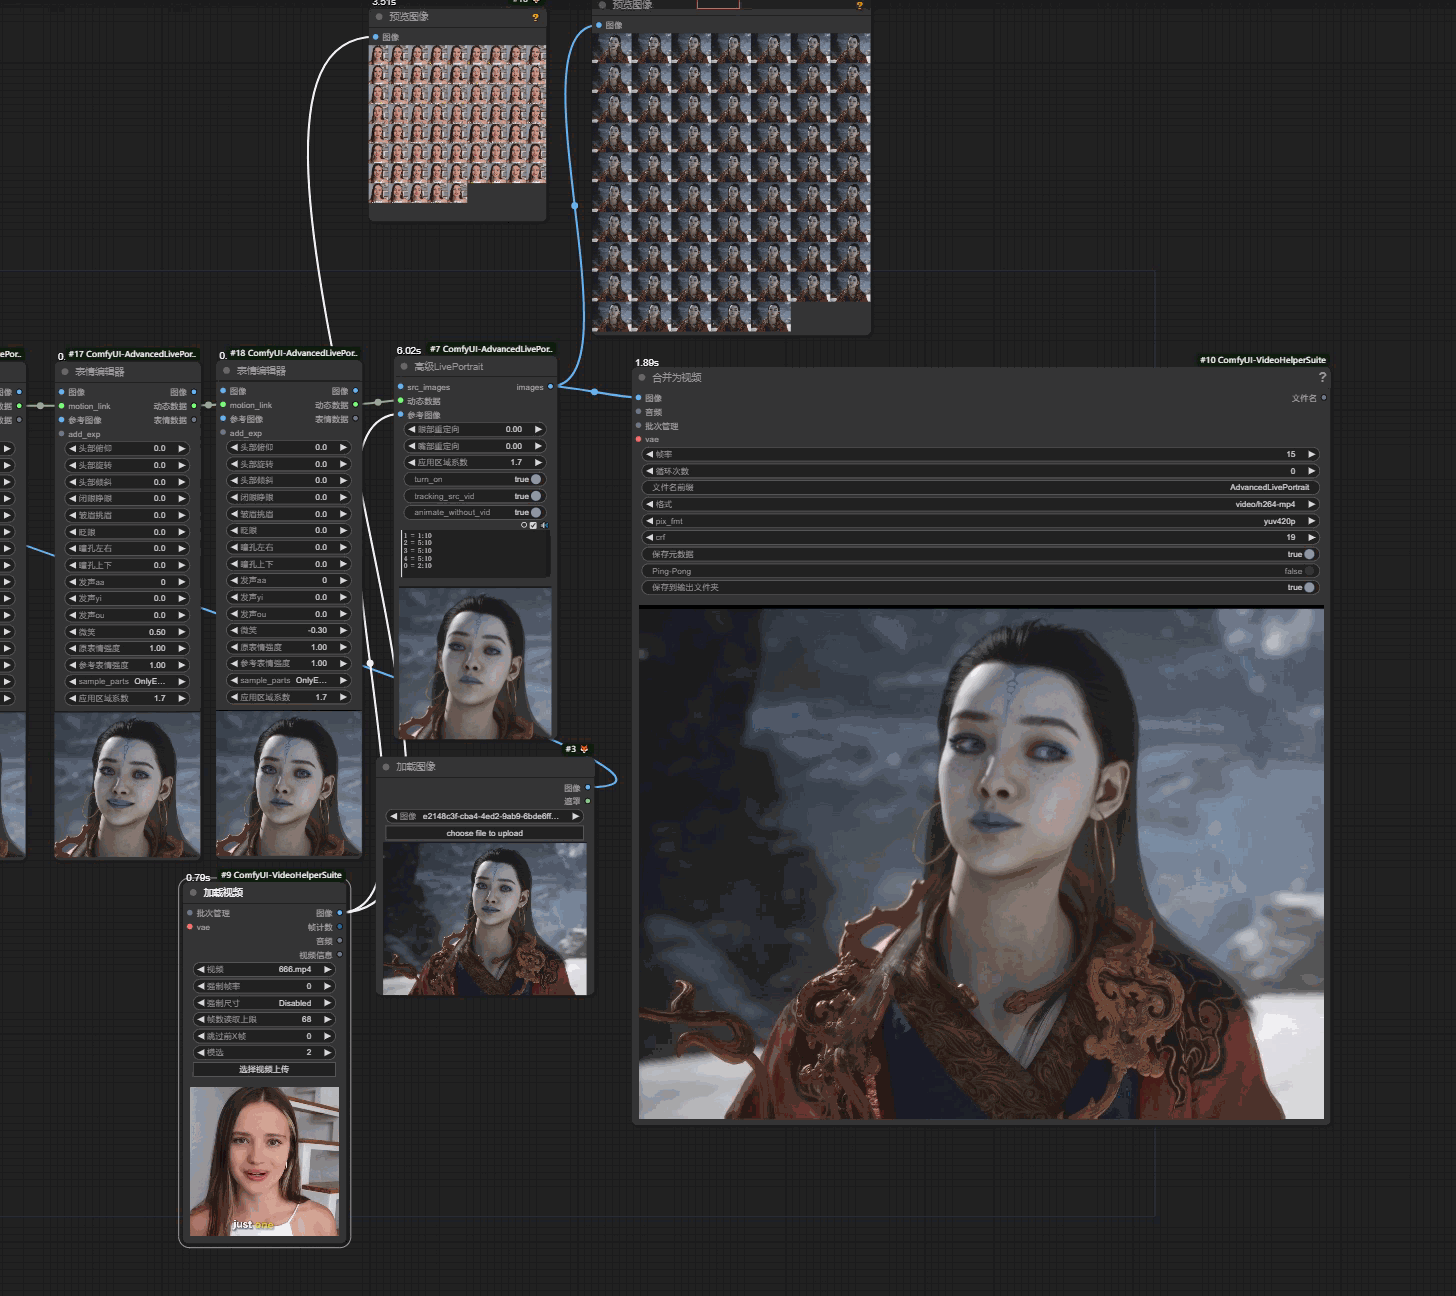Toggle the small checkbox in 高级LivePortrait node

pos(533,525)
